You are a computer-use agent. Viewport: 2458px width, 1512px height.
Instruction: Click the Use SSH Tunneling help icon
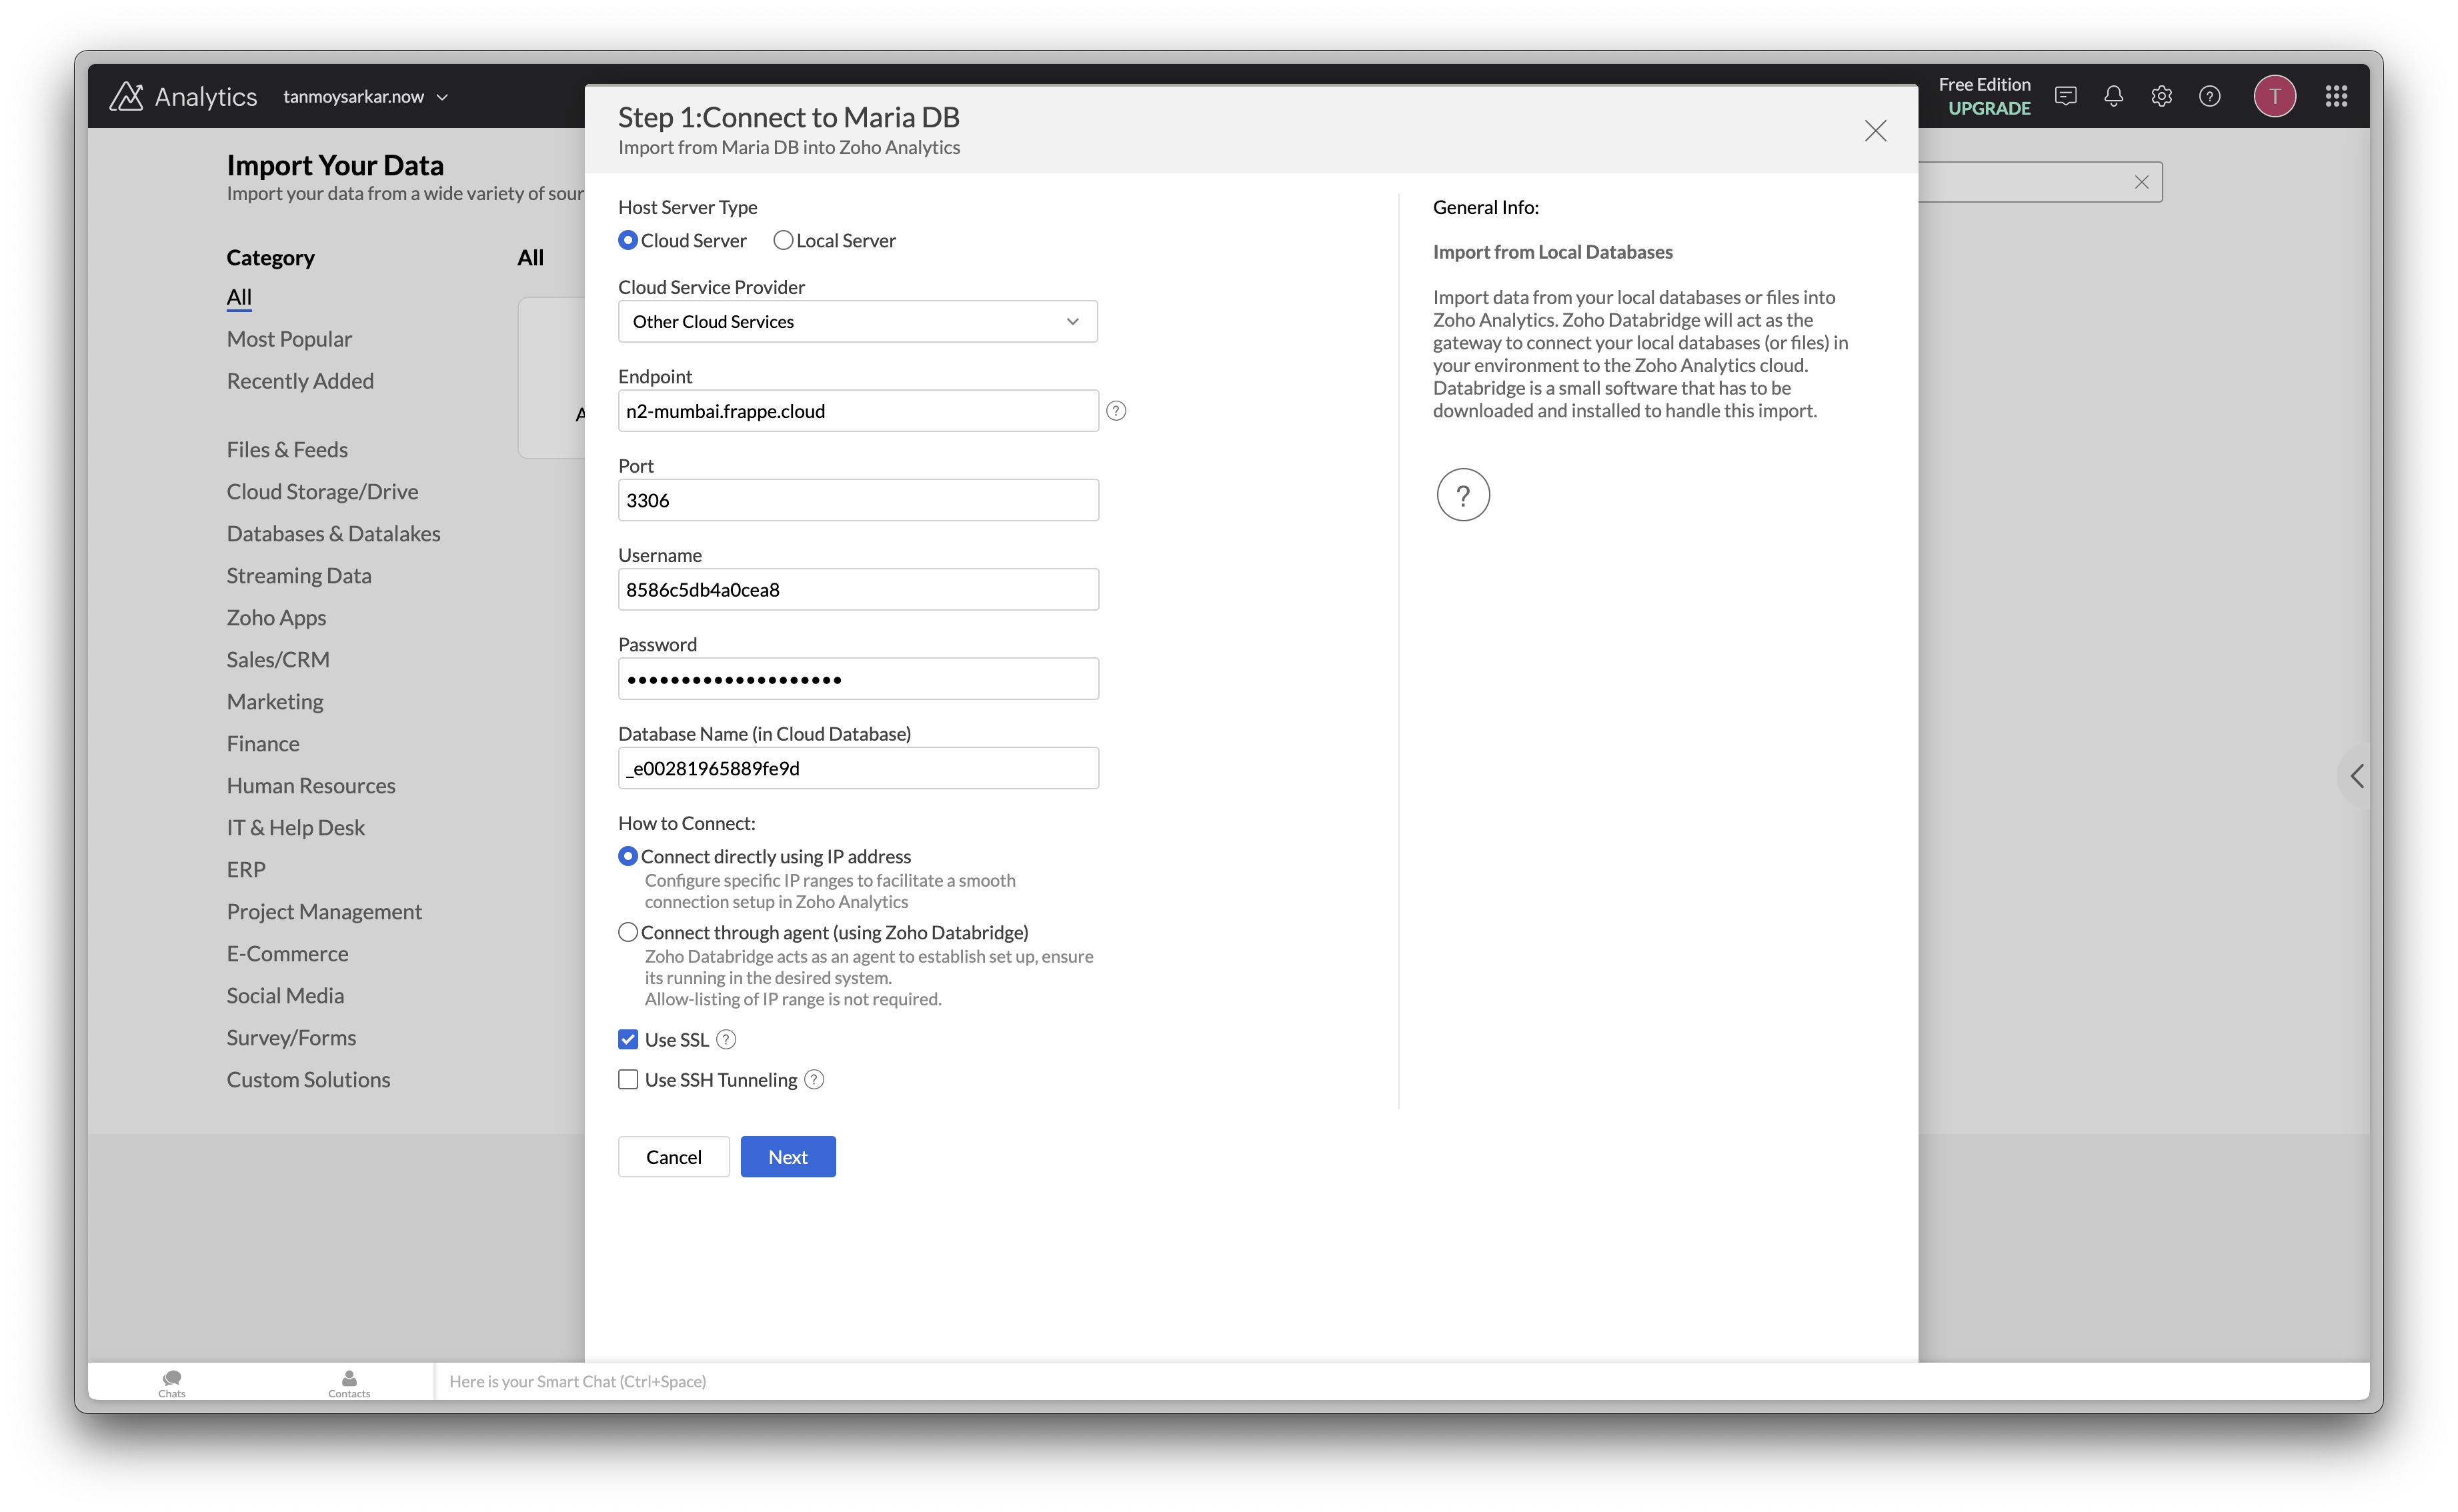pos(814,1080)
